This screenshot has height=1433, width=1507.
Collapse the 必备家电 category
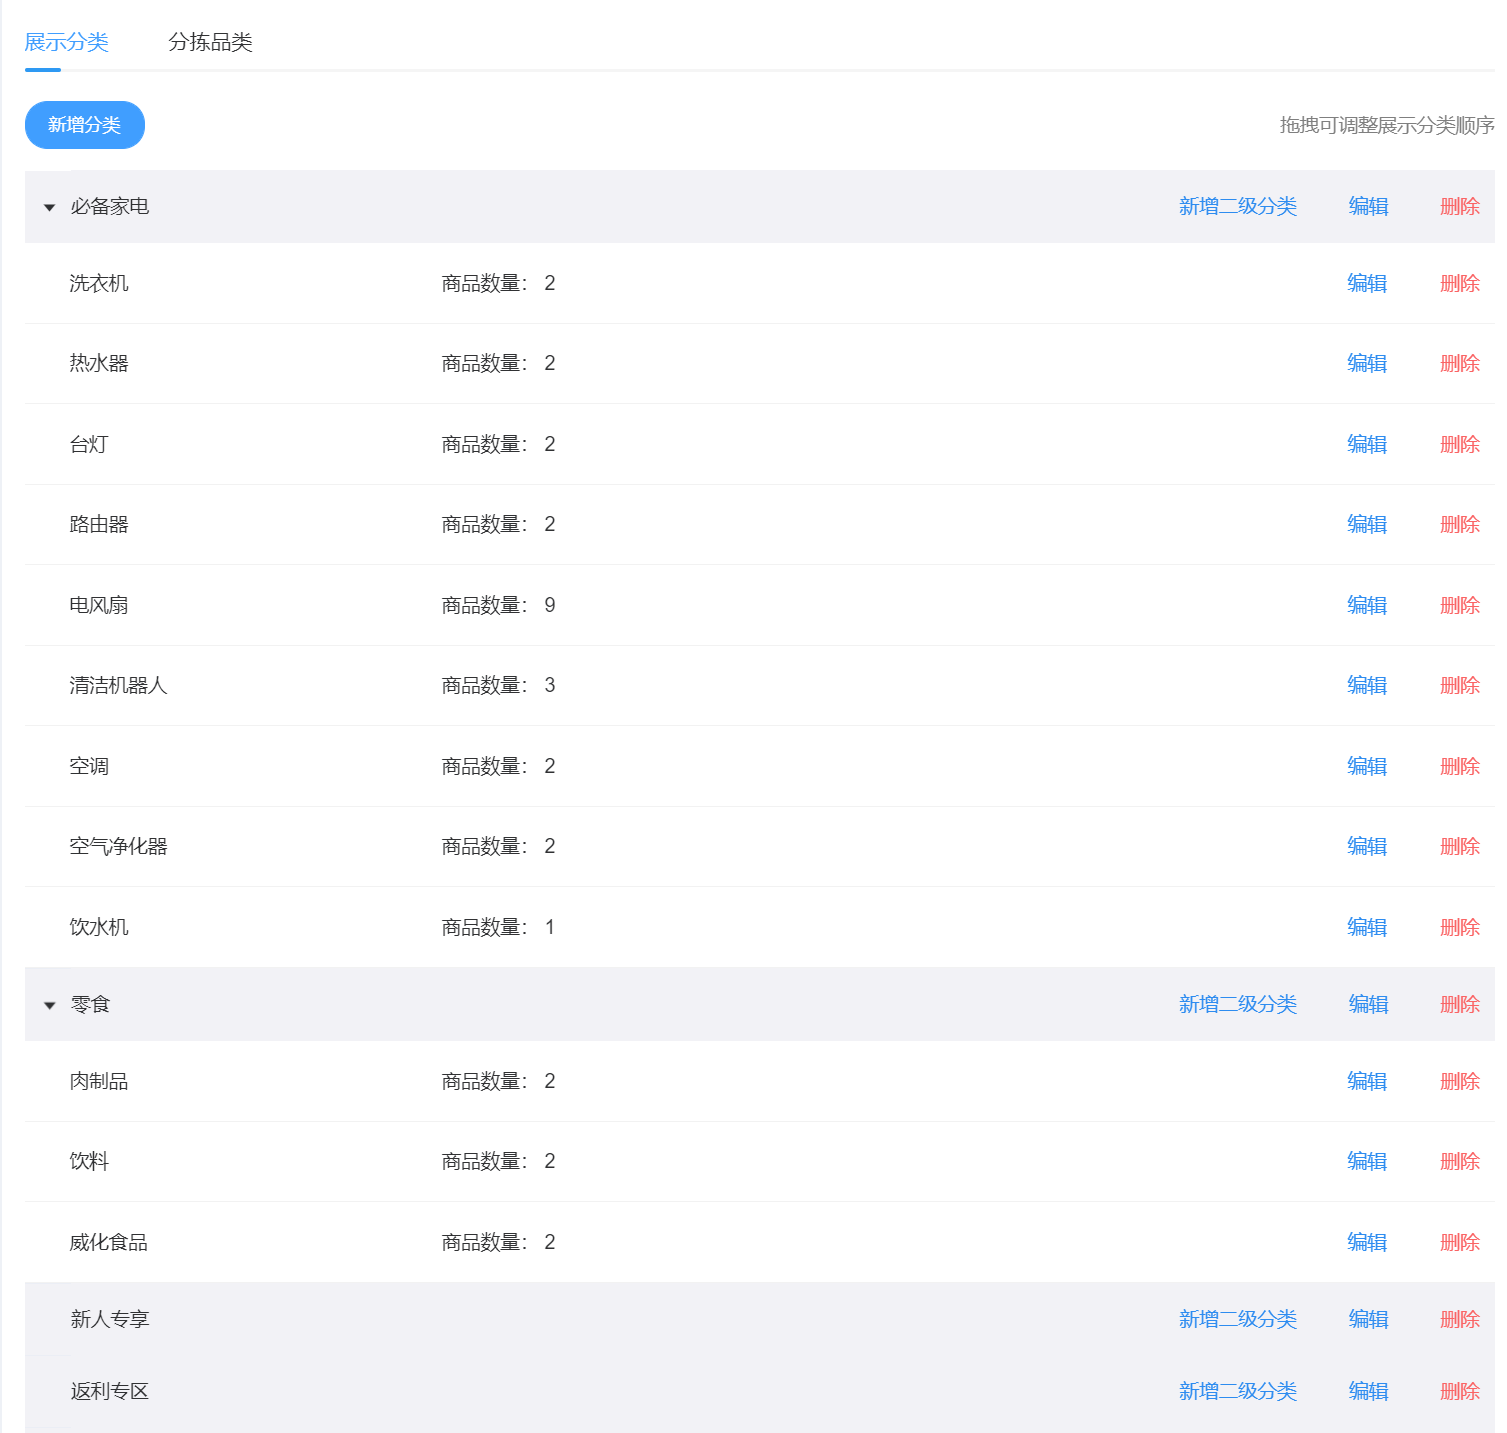[49, 207]
